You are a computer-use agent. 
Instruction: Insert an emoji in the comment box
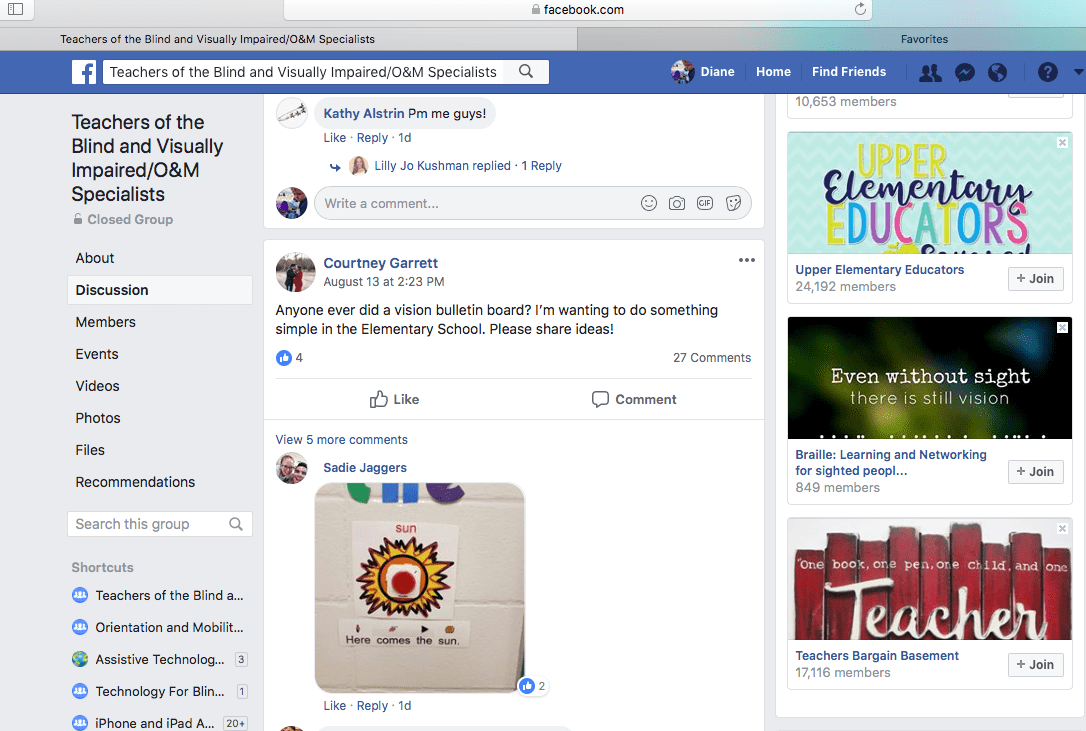click(648, 203)
